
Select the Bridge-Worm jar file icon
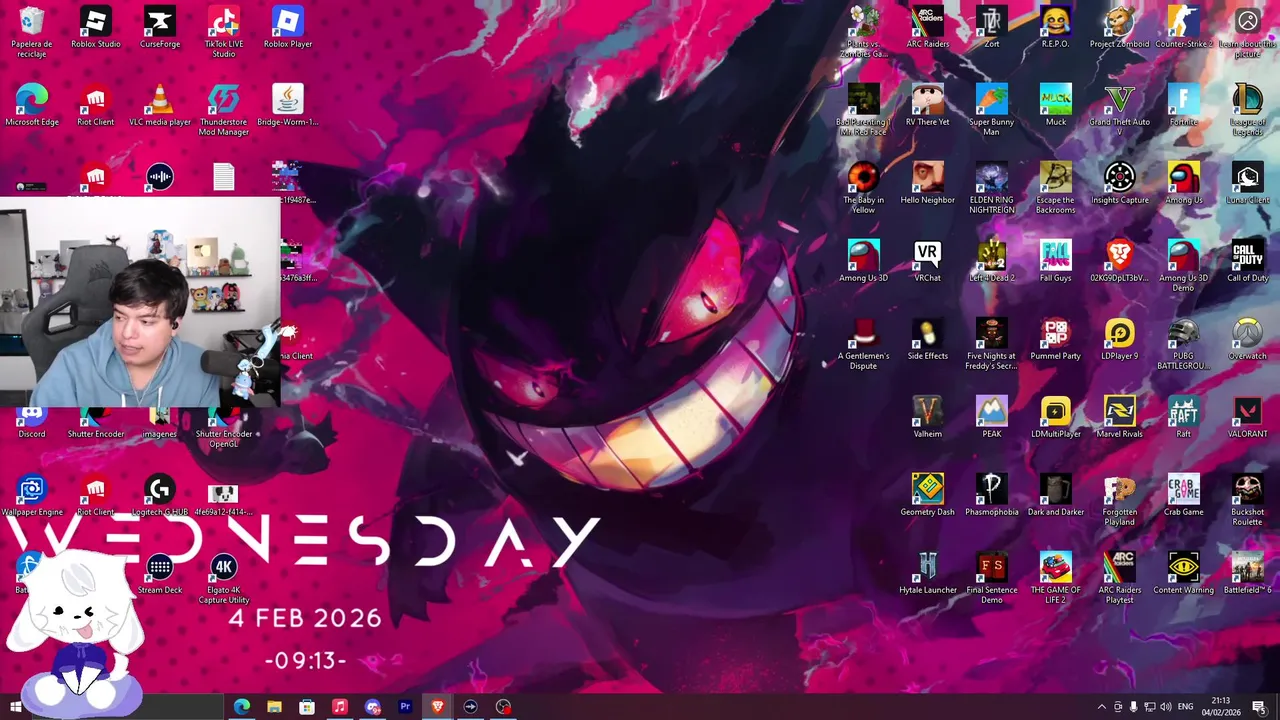(x=288, y=106)
